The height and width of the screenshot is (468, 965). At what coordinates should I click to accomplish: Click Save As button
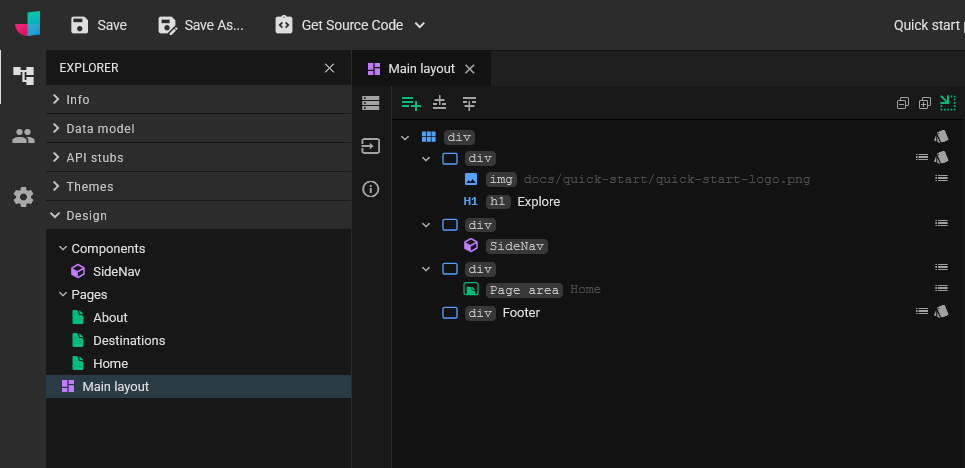point(201,25)
